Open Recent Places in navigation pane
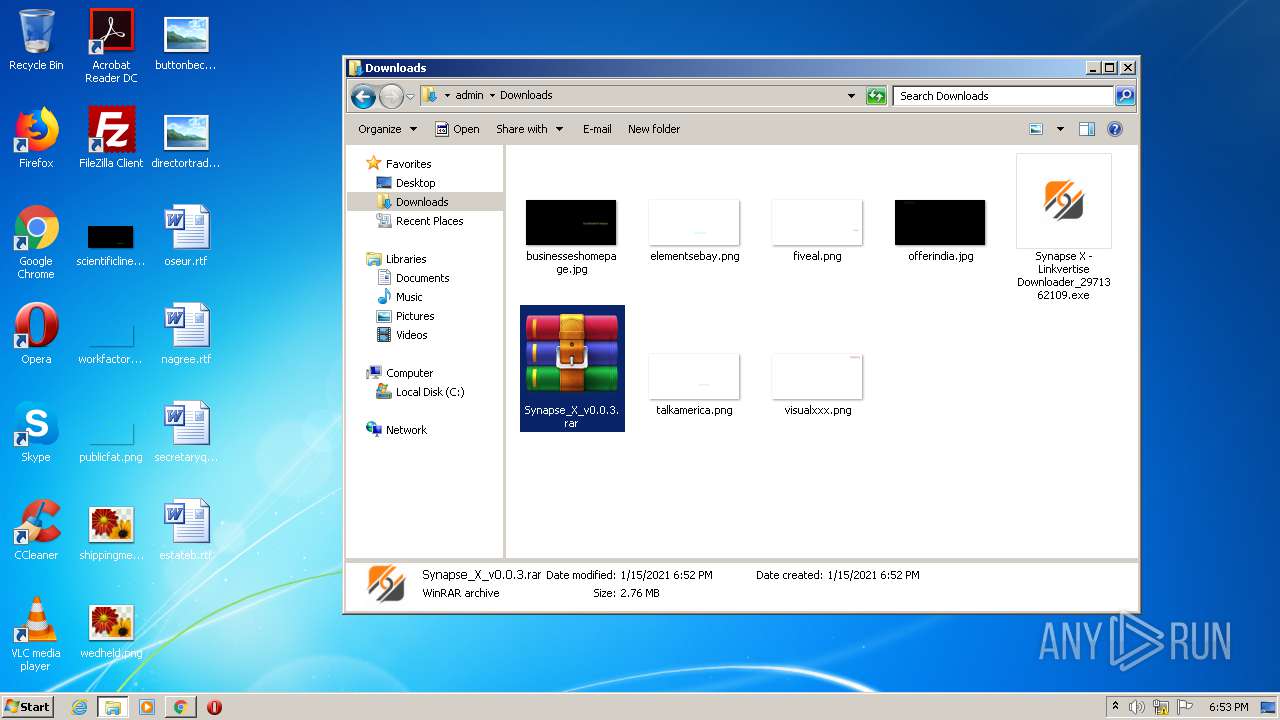This screenshot has height=720, width=1280. pyautogui.click(x=420, y=221)
